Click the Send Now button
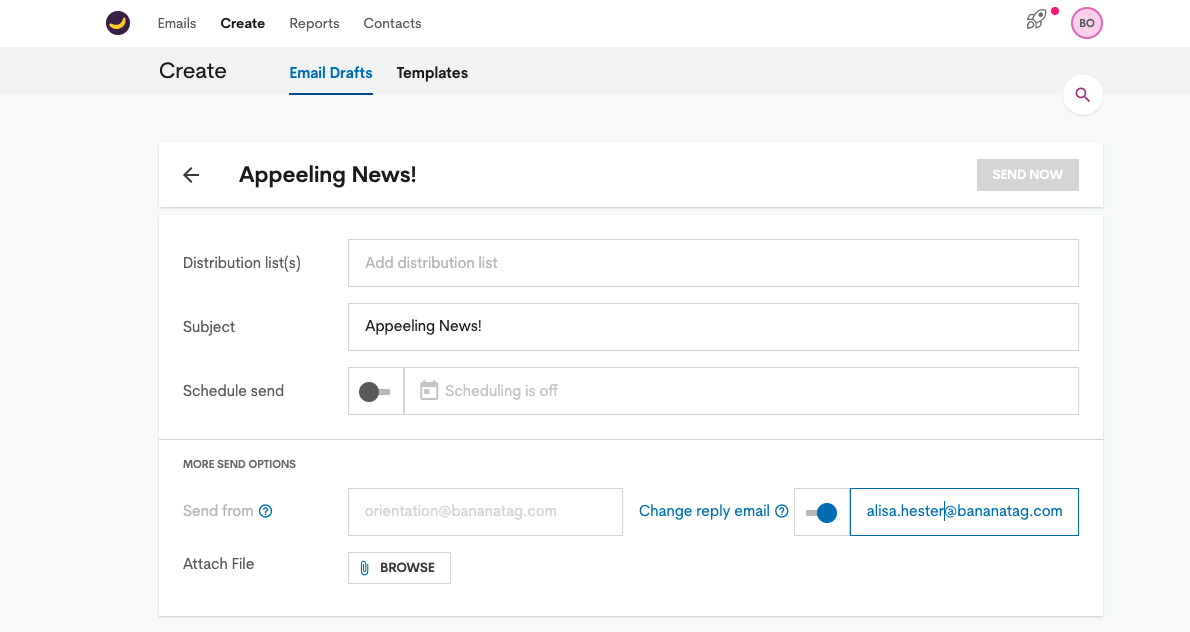 click(x=1028, y=175)
